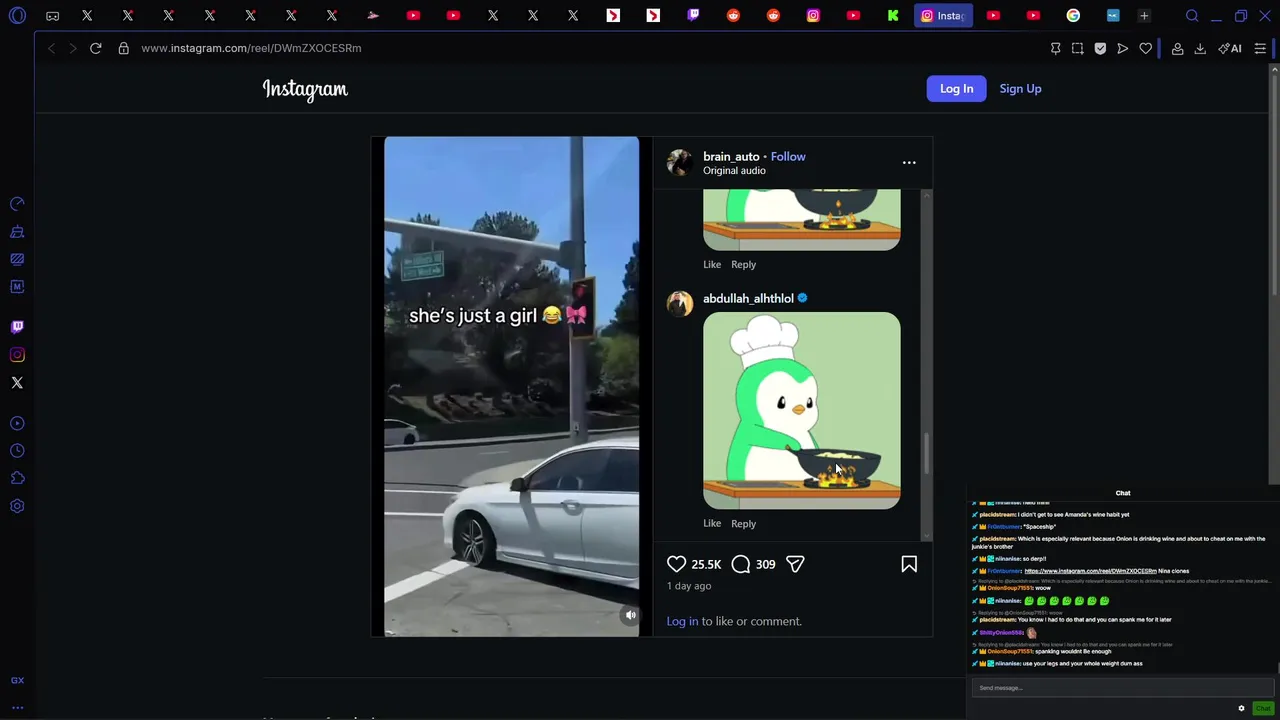Open the Opera GX main menu logo

tap(17, 16)
